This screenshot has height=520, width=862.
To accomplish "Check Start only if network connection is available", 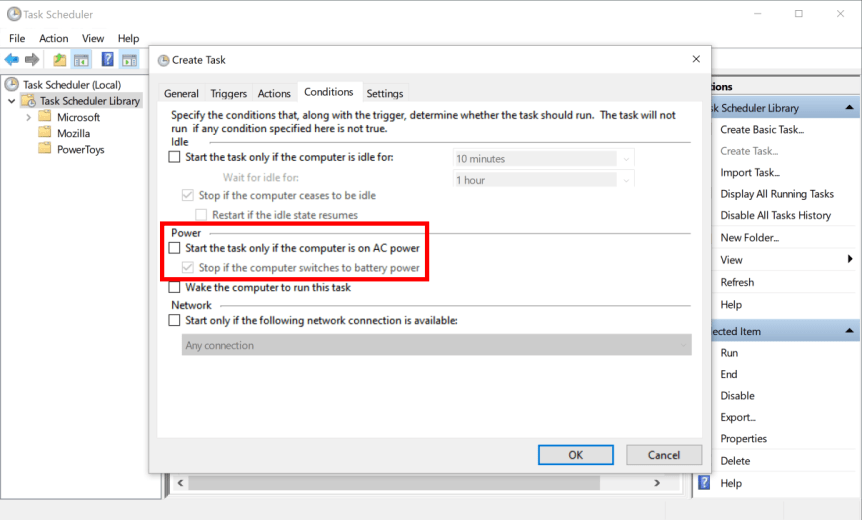I will click(174, 320).
